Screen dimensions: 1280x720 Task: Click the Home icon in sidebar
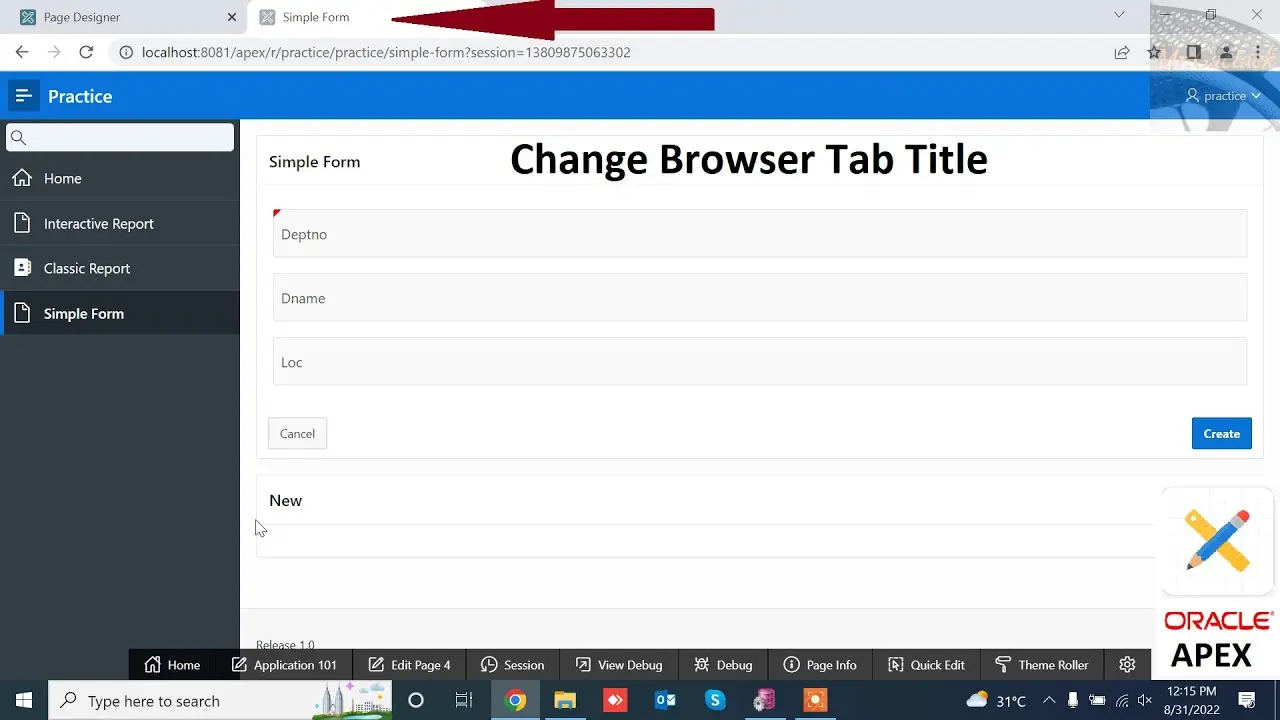22,178
